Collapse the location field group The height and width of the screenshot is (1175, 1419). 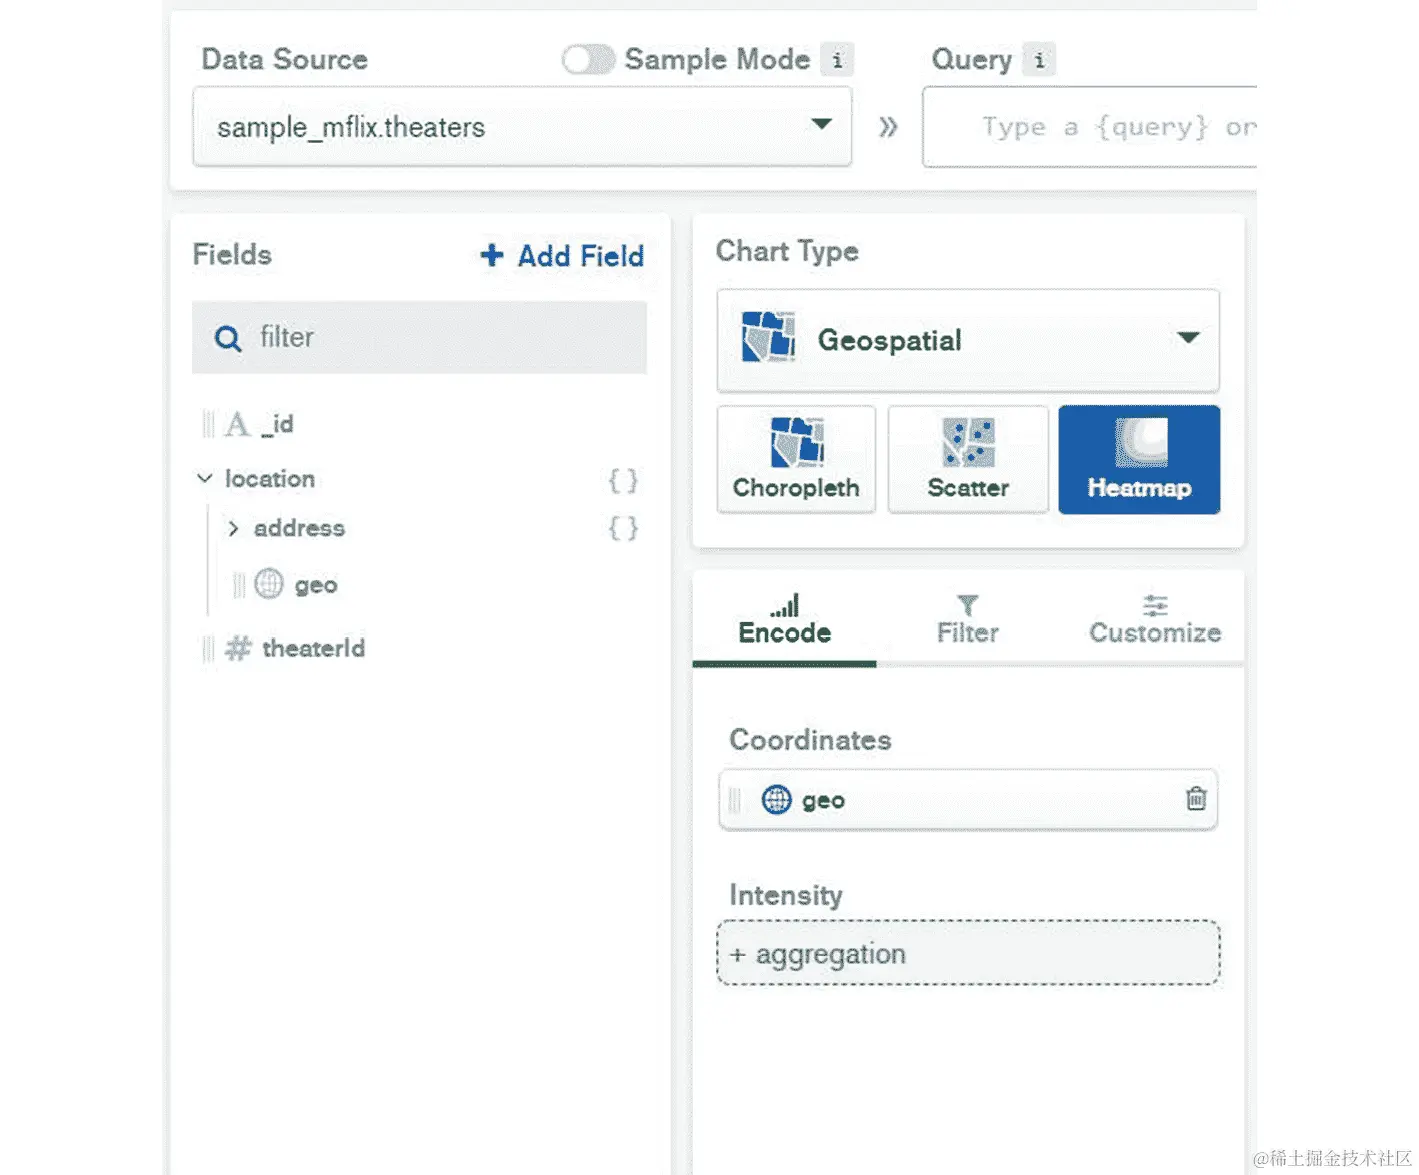[x=205, y=479]
